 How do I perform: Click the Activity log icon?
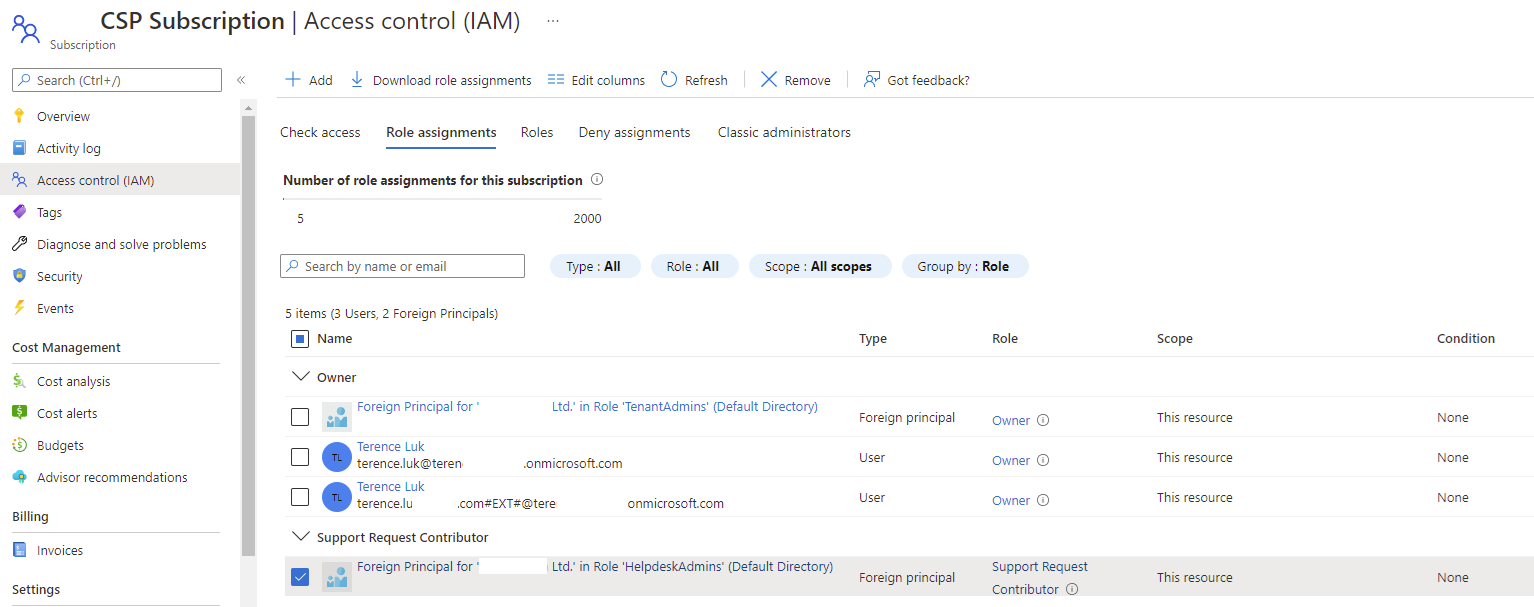pyautogui.click(x=19, y=148)
